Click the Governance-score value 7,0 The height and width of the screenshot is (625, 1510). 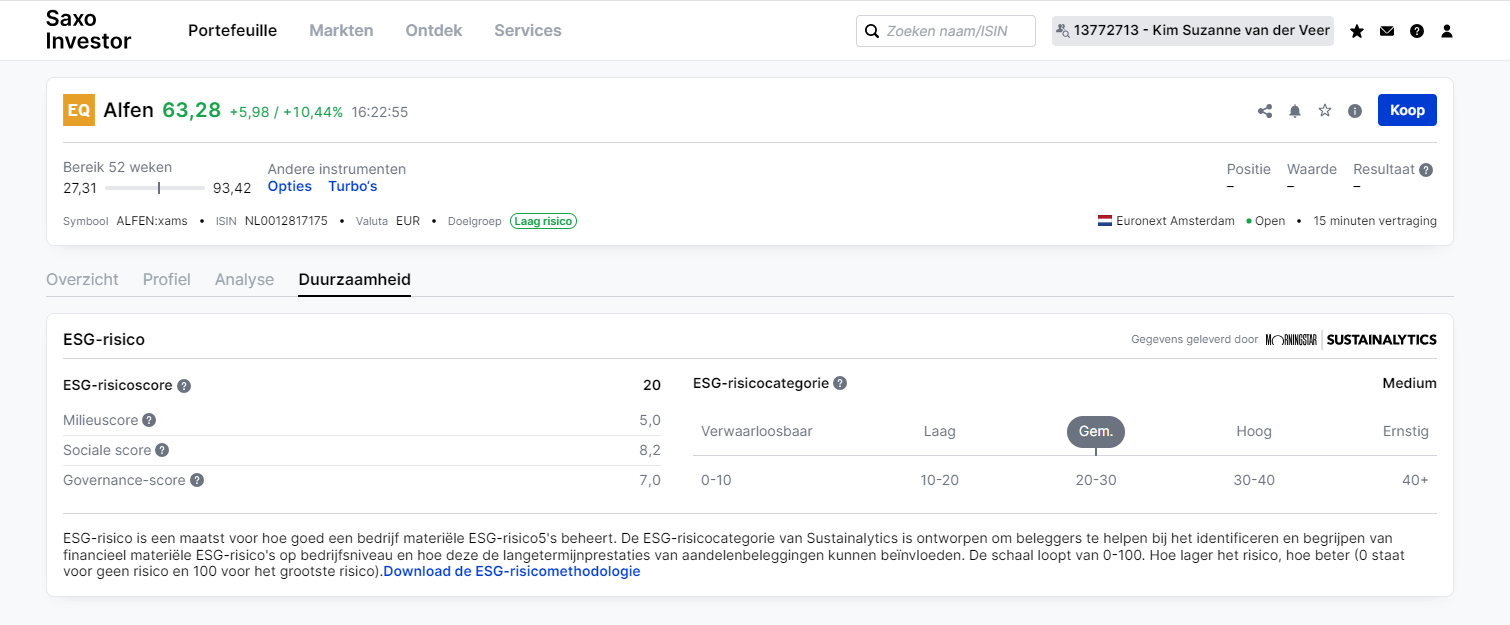(650, 480)
